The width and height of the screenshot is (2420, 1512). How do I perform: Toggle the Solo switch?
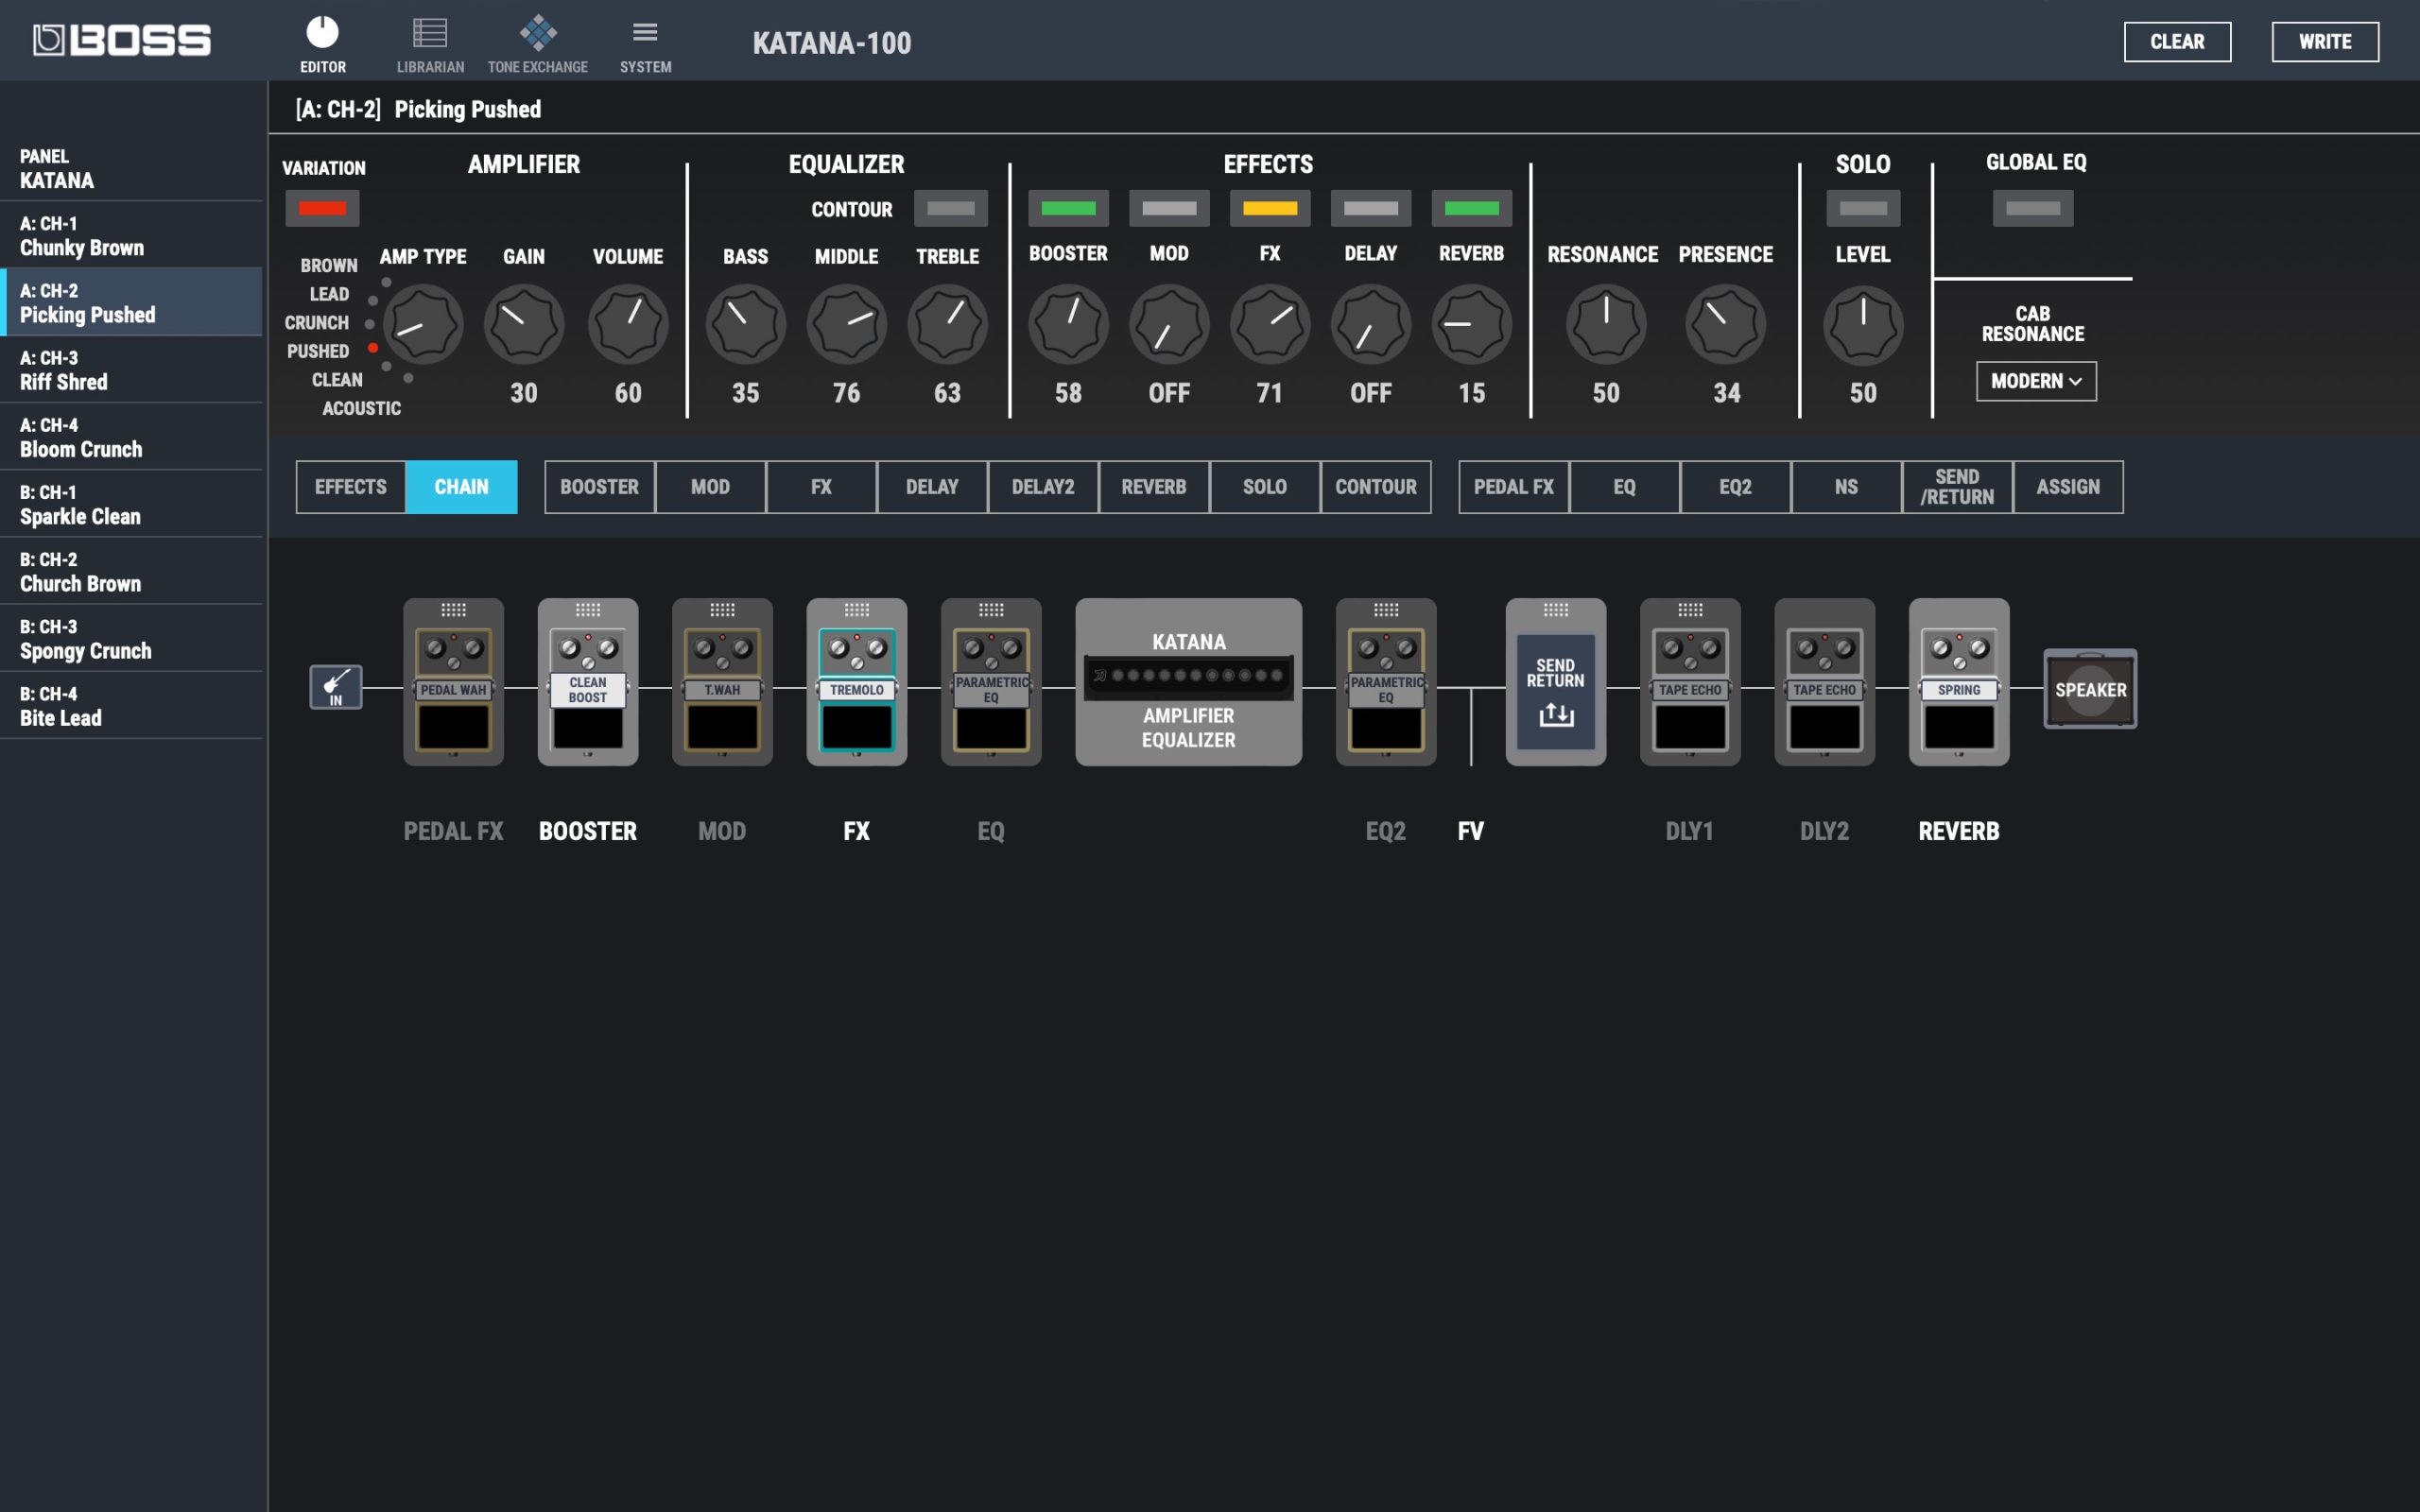pyautogui.click(x=1863, y=208)
